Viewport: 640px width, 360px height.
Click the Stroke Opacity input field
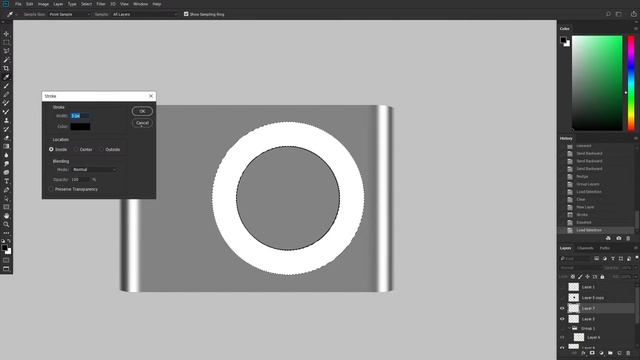pyautogui.click(x=80, y=180)
